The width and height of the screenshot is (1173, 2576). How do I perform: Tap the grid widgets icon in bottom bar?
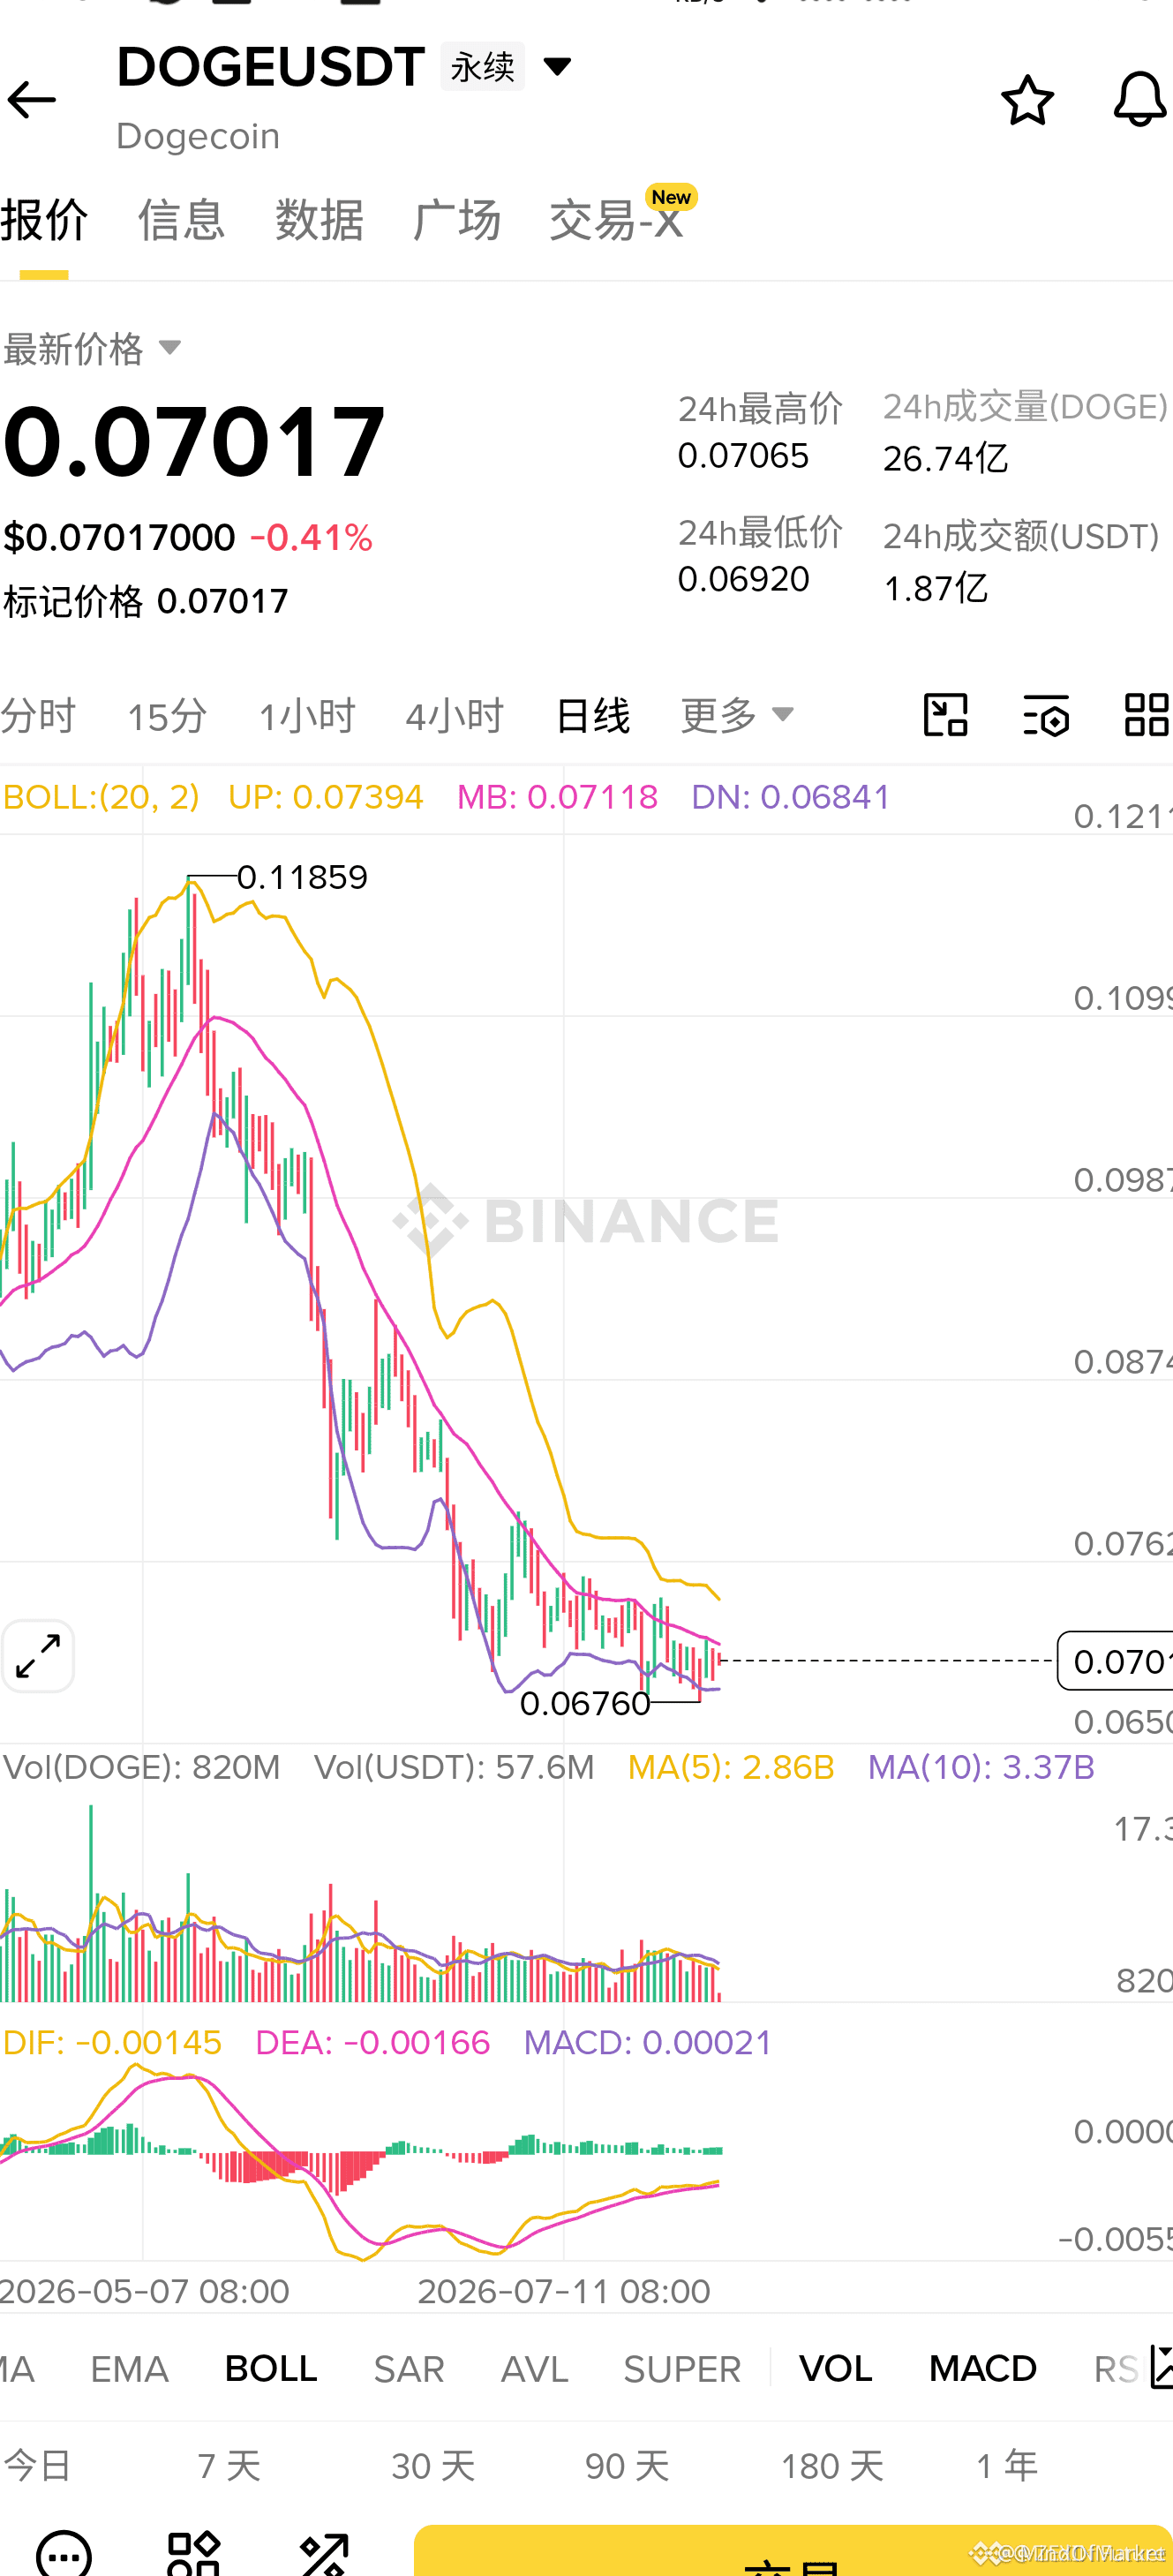point(194,2554)
